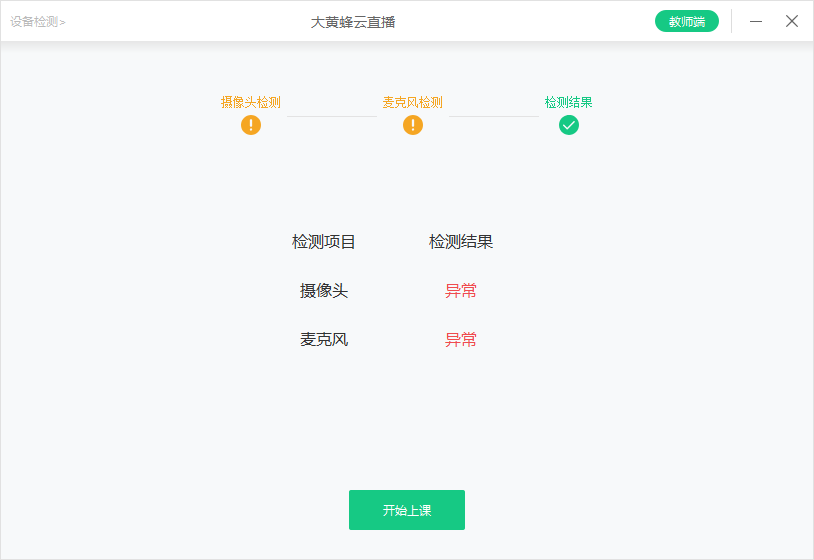Select the 摄像头 row label
Image resolution: width=814 pixels, height=560 pixels.
(323, 291)
